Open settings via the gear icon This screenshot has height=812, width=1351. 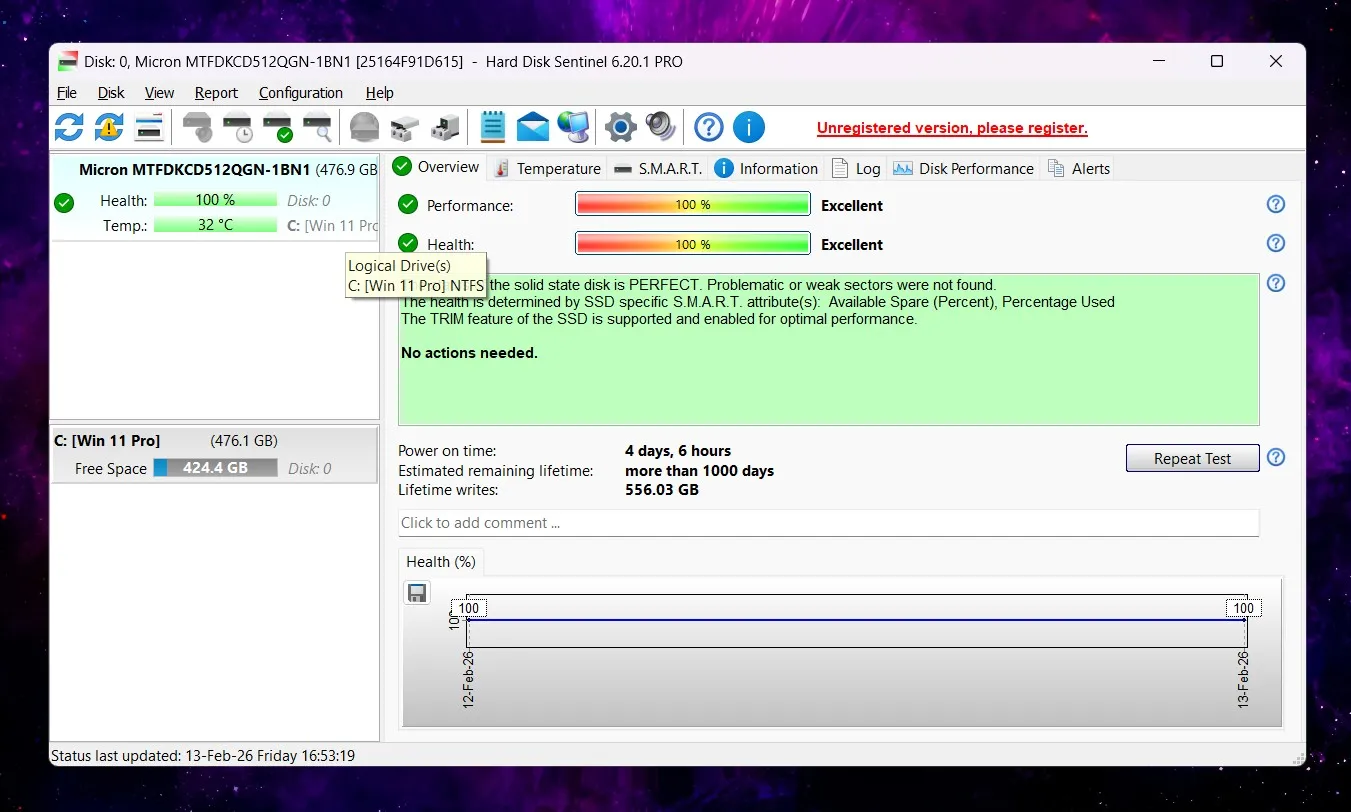pos(621,127)
